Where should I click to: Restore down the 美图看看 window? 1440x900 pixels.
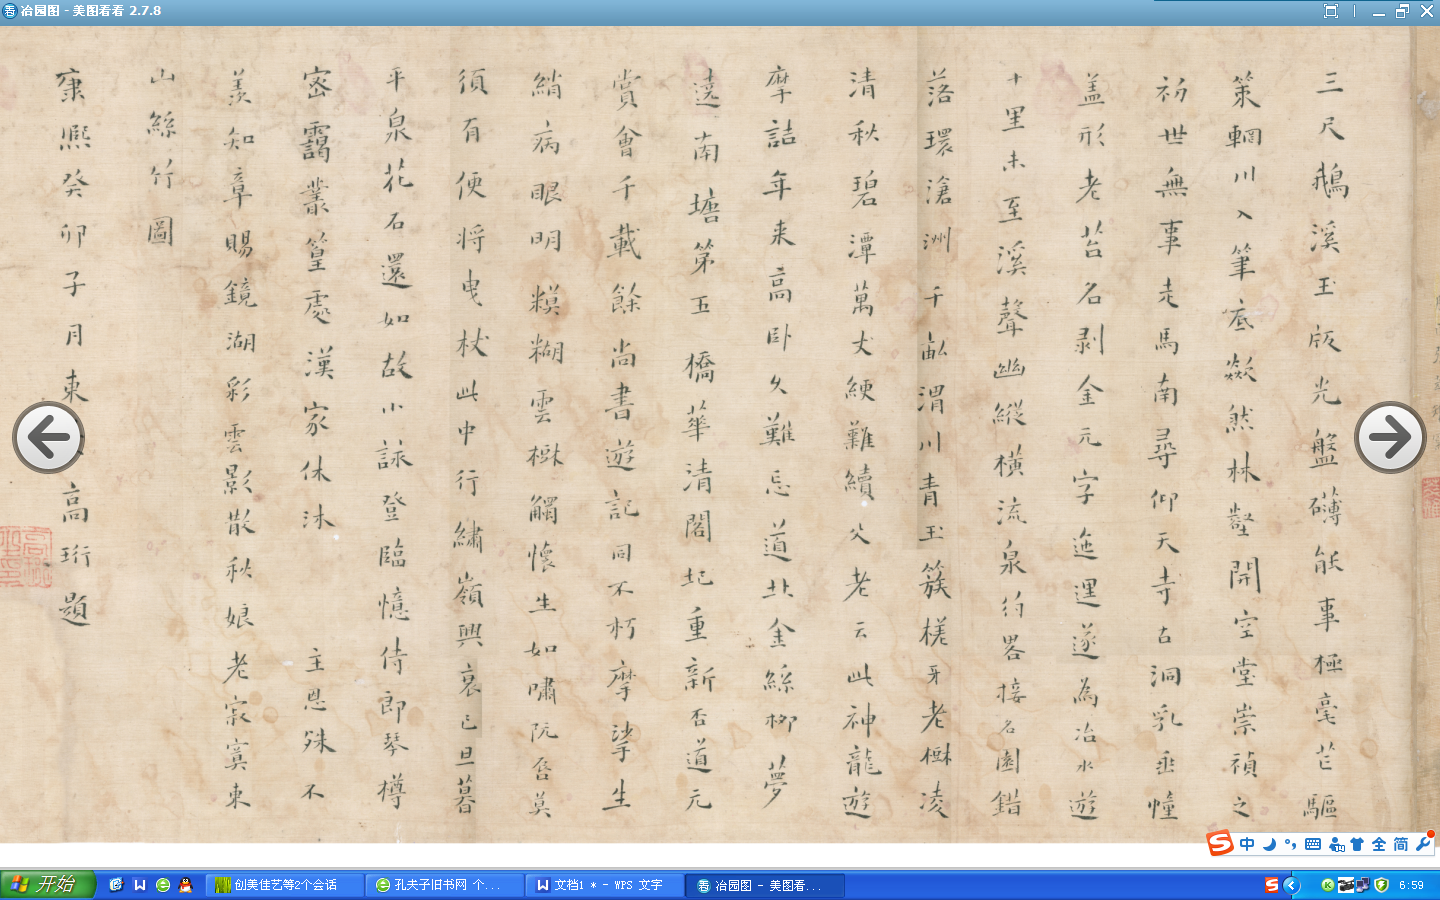(1403, 11)
